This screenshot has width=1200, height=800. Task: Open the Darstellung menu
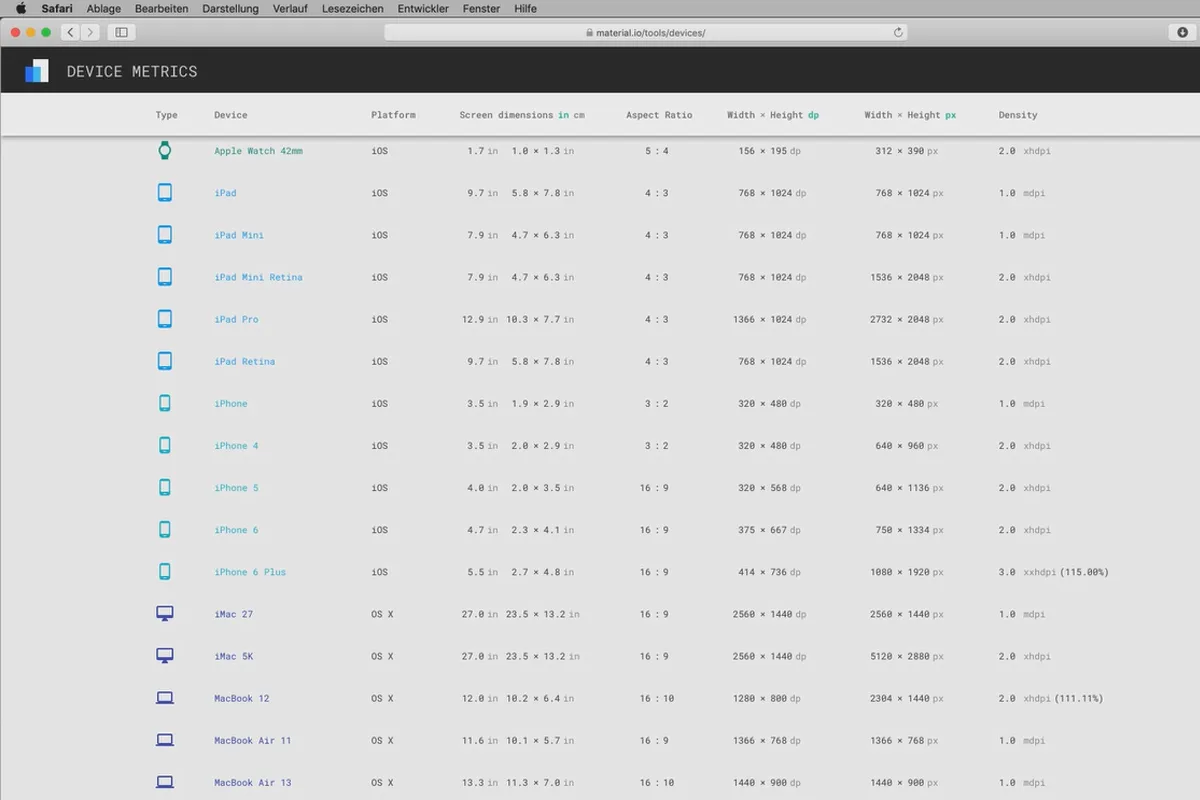[230, 8]
